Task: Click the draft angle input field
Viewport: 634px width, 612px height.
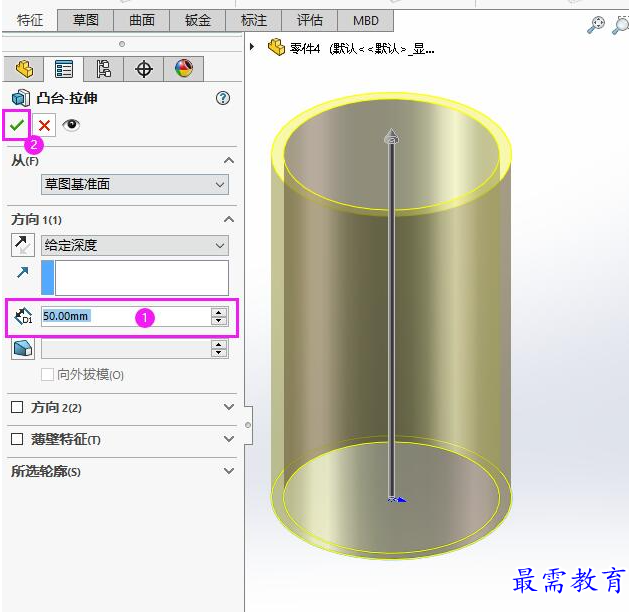Action: point(126,349)
